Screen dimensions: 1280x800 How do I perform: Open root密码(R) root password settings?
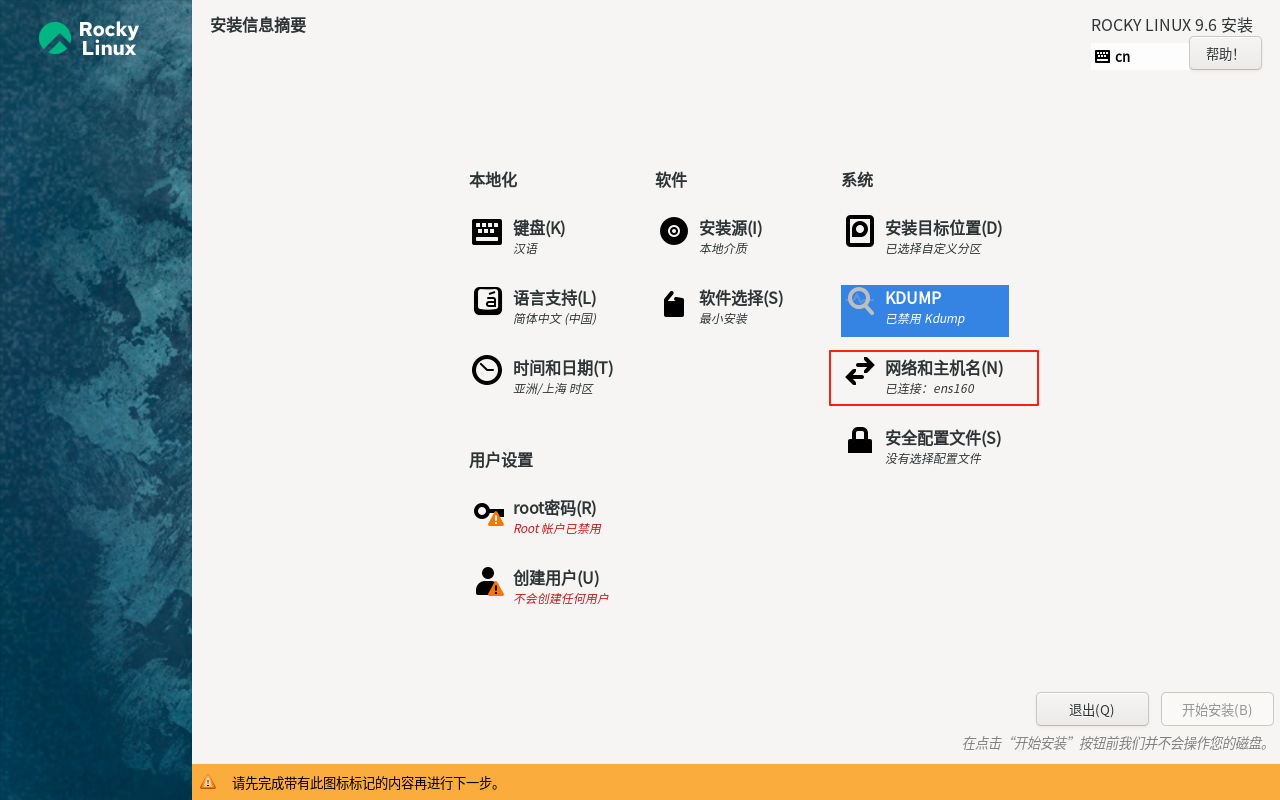555,508
